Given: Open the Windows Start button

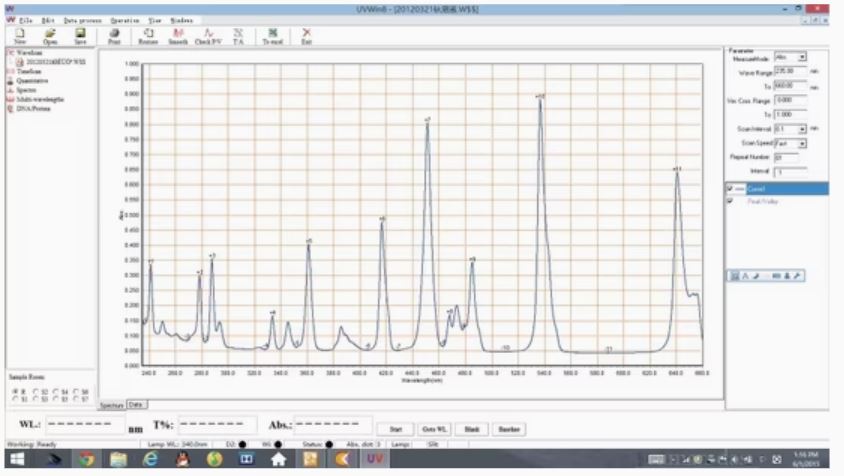Looking at the screenshot, I should 17,459.
